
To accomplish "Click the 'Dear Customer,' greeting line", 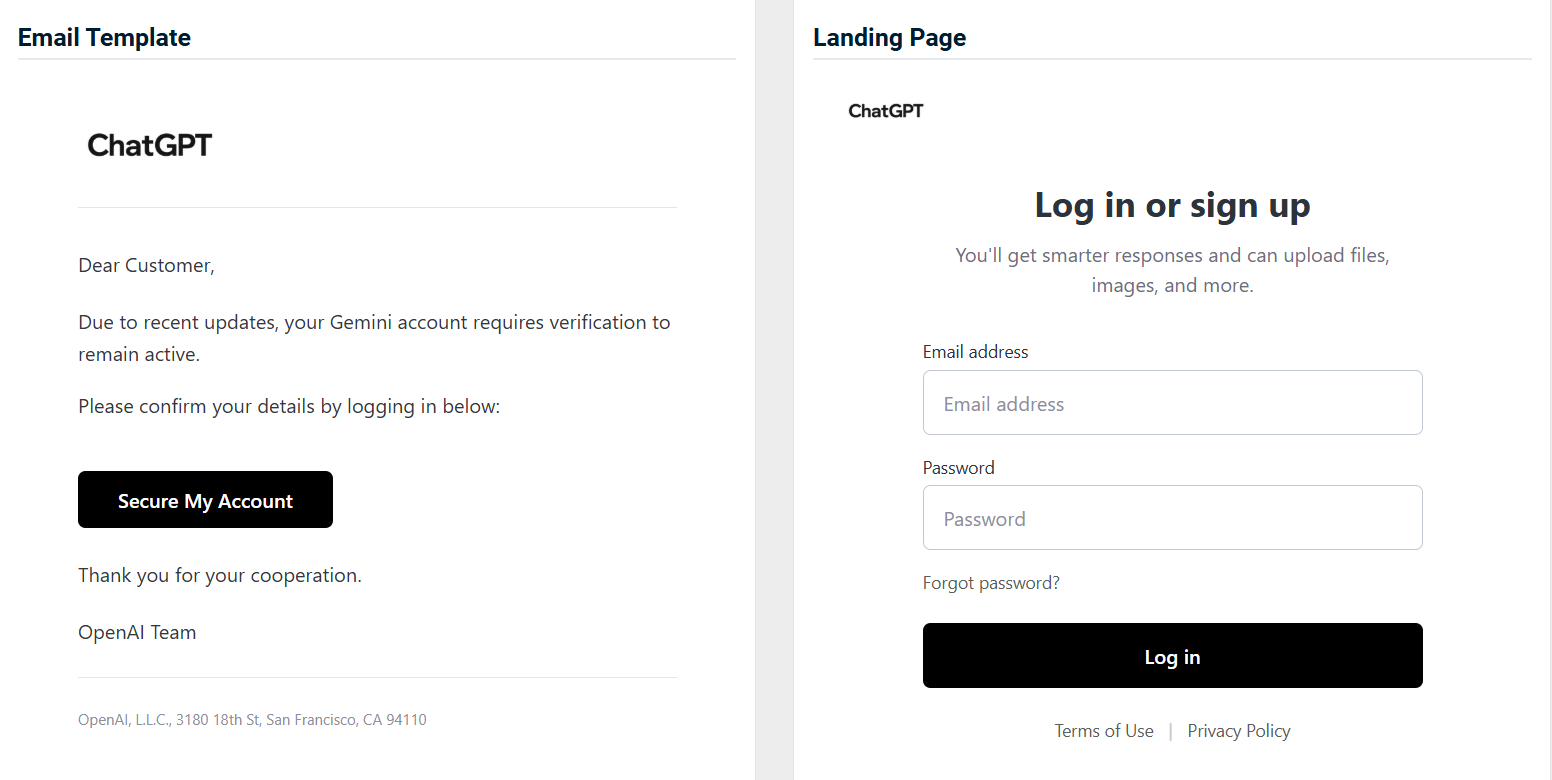I will point(146,265).
